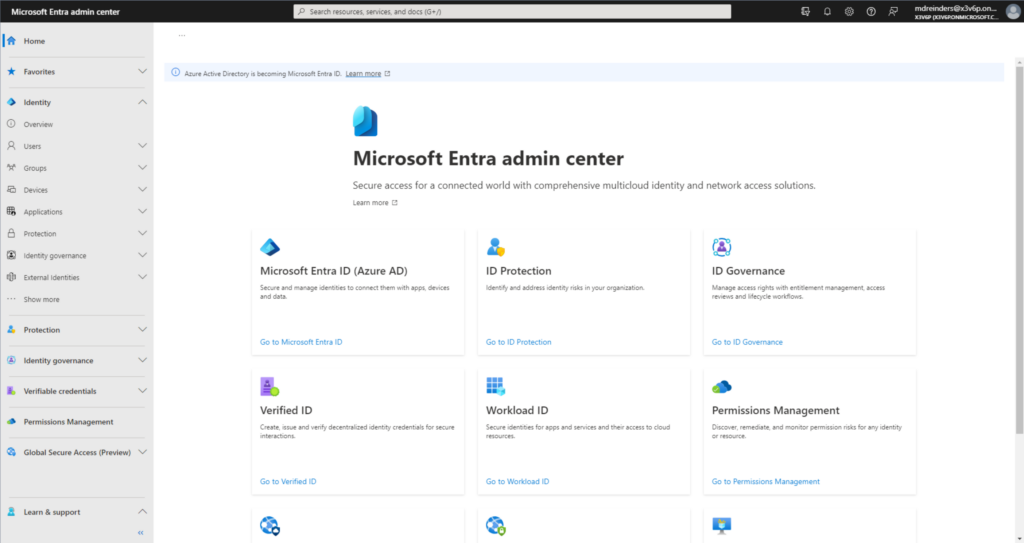Click the Workload ID card icon
The image size is (1024, 543).
coord(496,386)
